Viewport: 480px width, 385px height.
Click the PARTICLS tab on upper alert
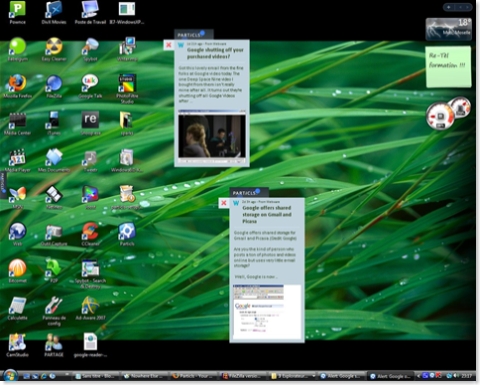click(x=193, y=35)
